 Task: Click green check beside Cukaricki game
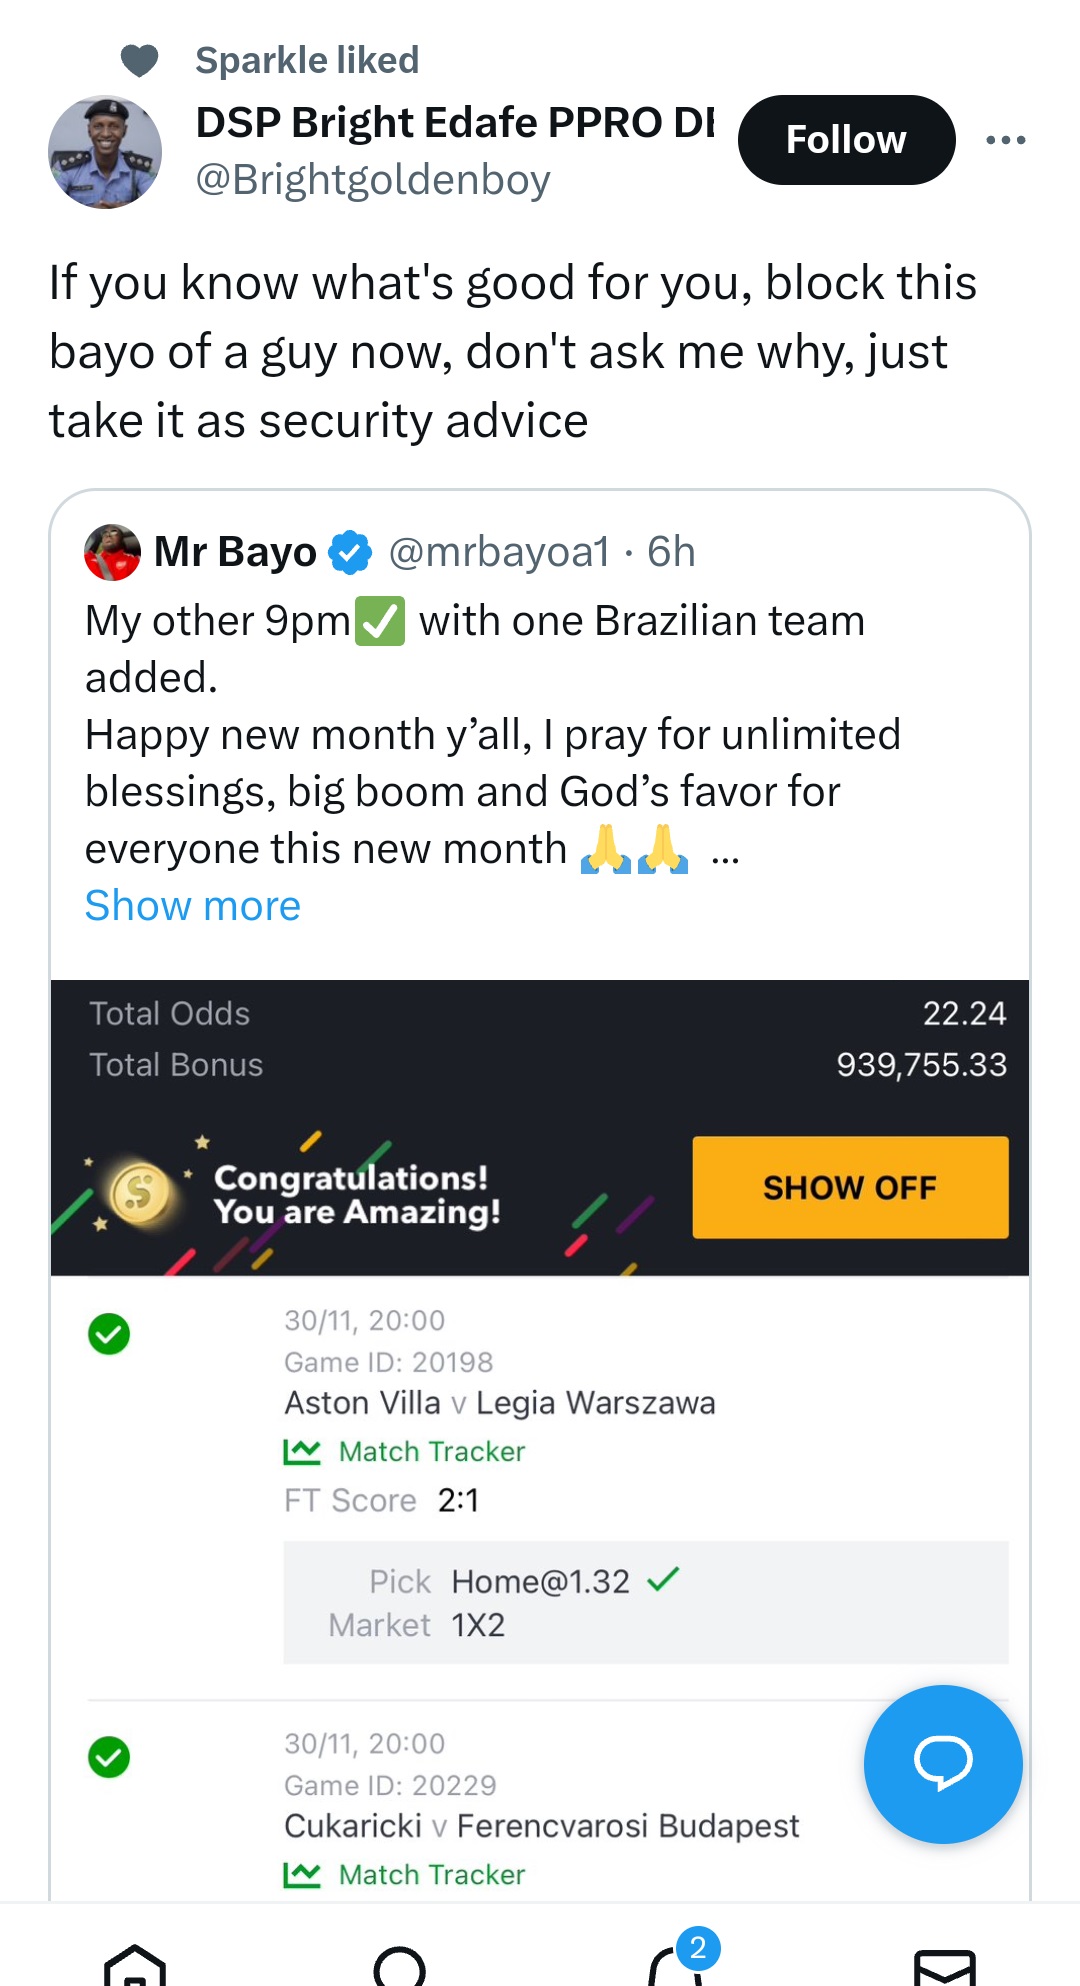109,1757
